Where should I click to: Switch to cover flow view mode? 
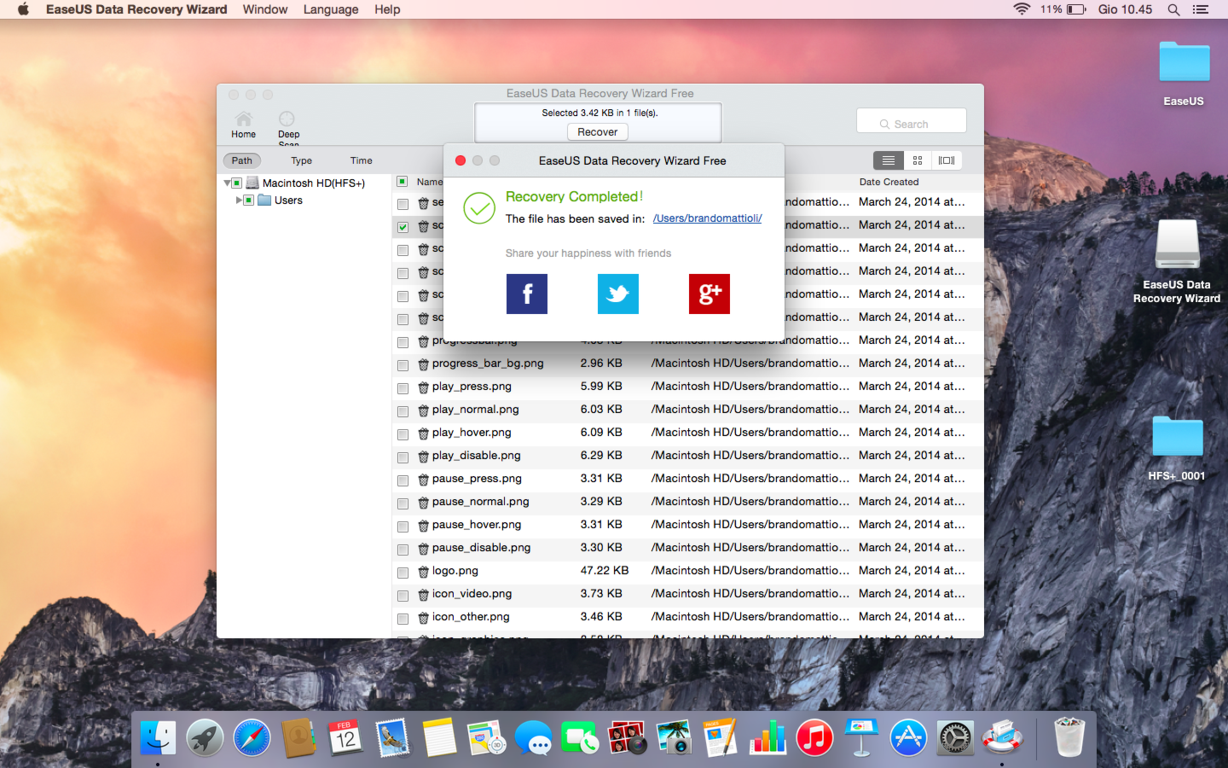[946, 160]
